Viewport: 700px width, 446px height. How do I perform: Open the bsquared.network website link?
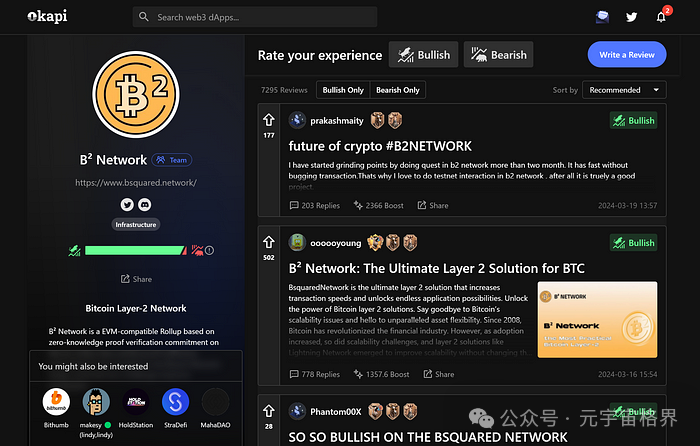coord(136,183)
